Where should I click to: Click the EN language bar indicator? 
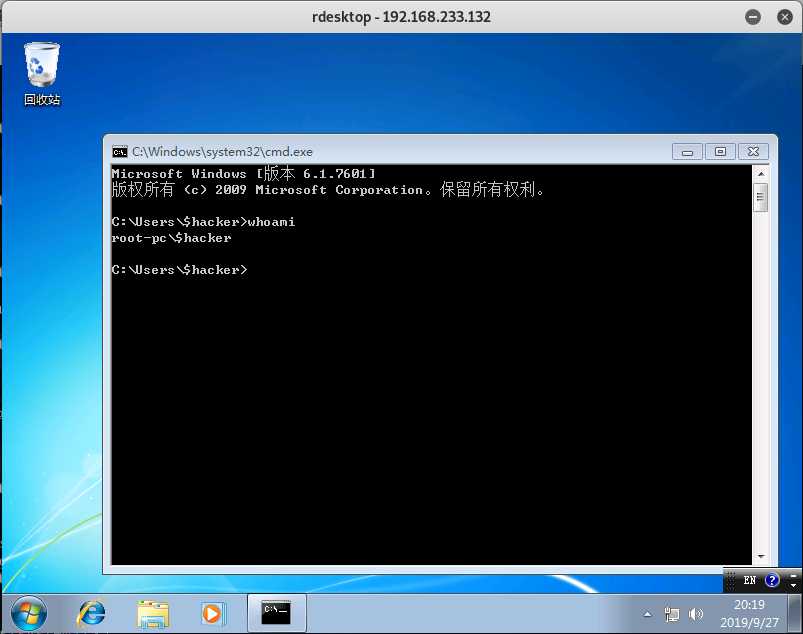coord(750,580)
